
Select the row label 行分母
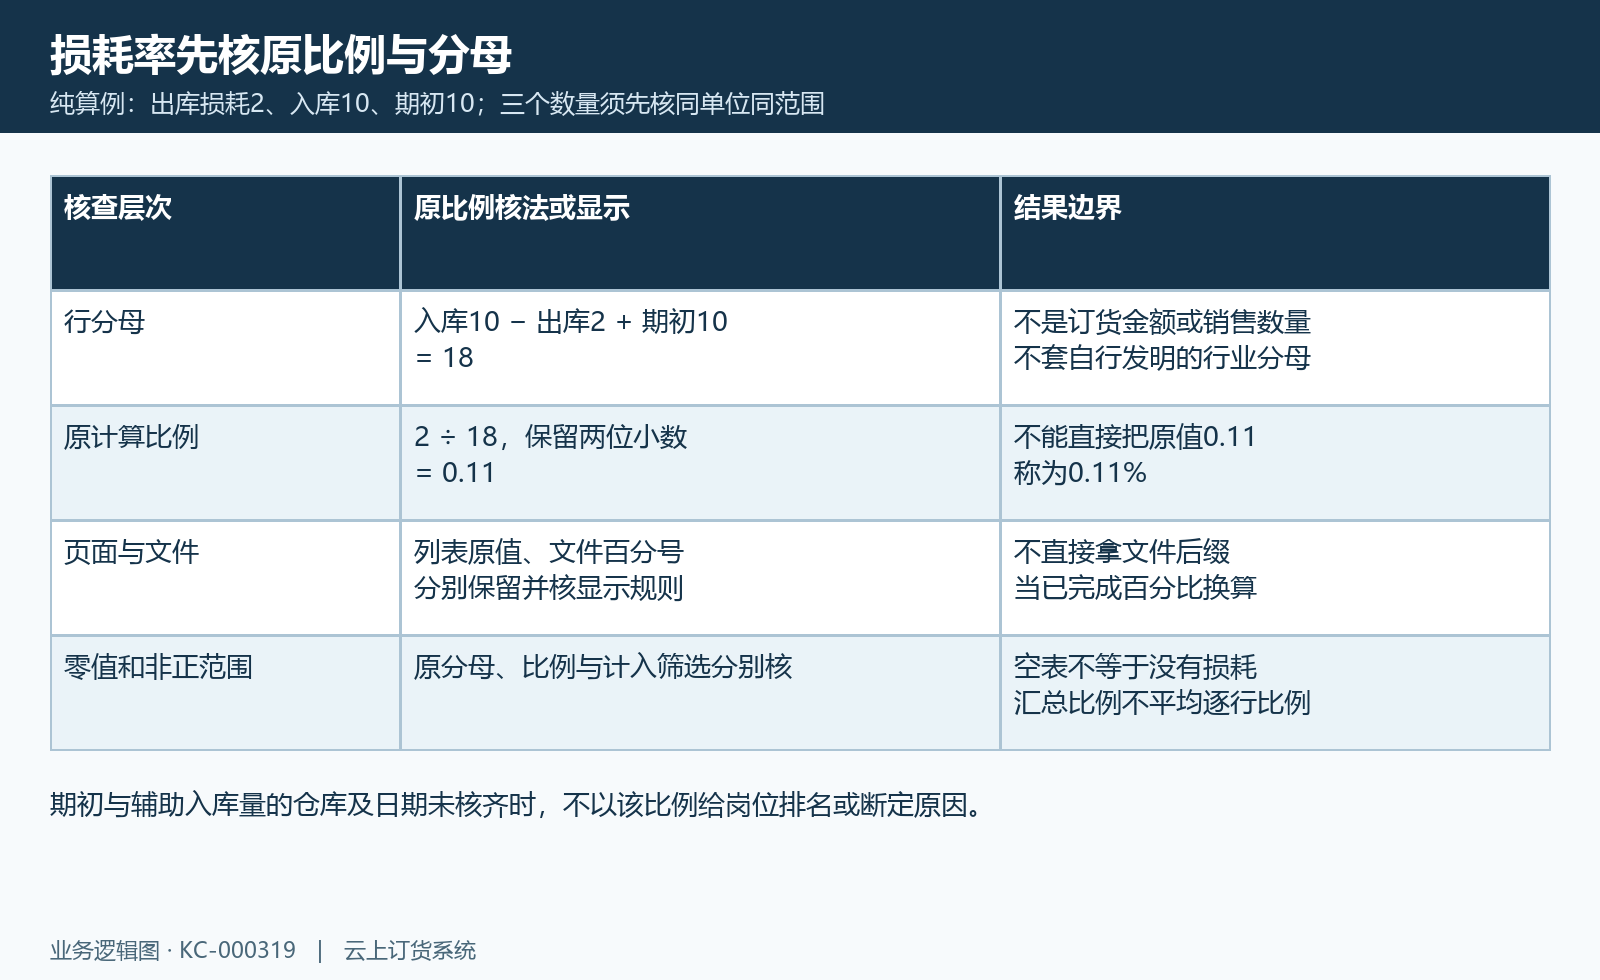pyautogui.click(x=226, y=348)
